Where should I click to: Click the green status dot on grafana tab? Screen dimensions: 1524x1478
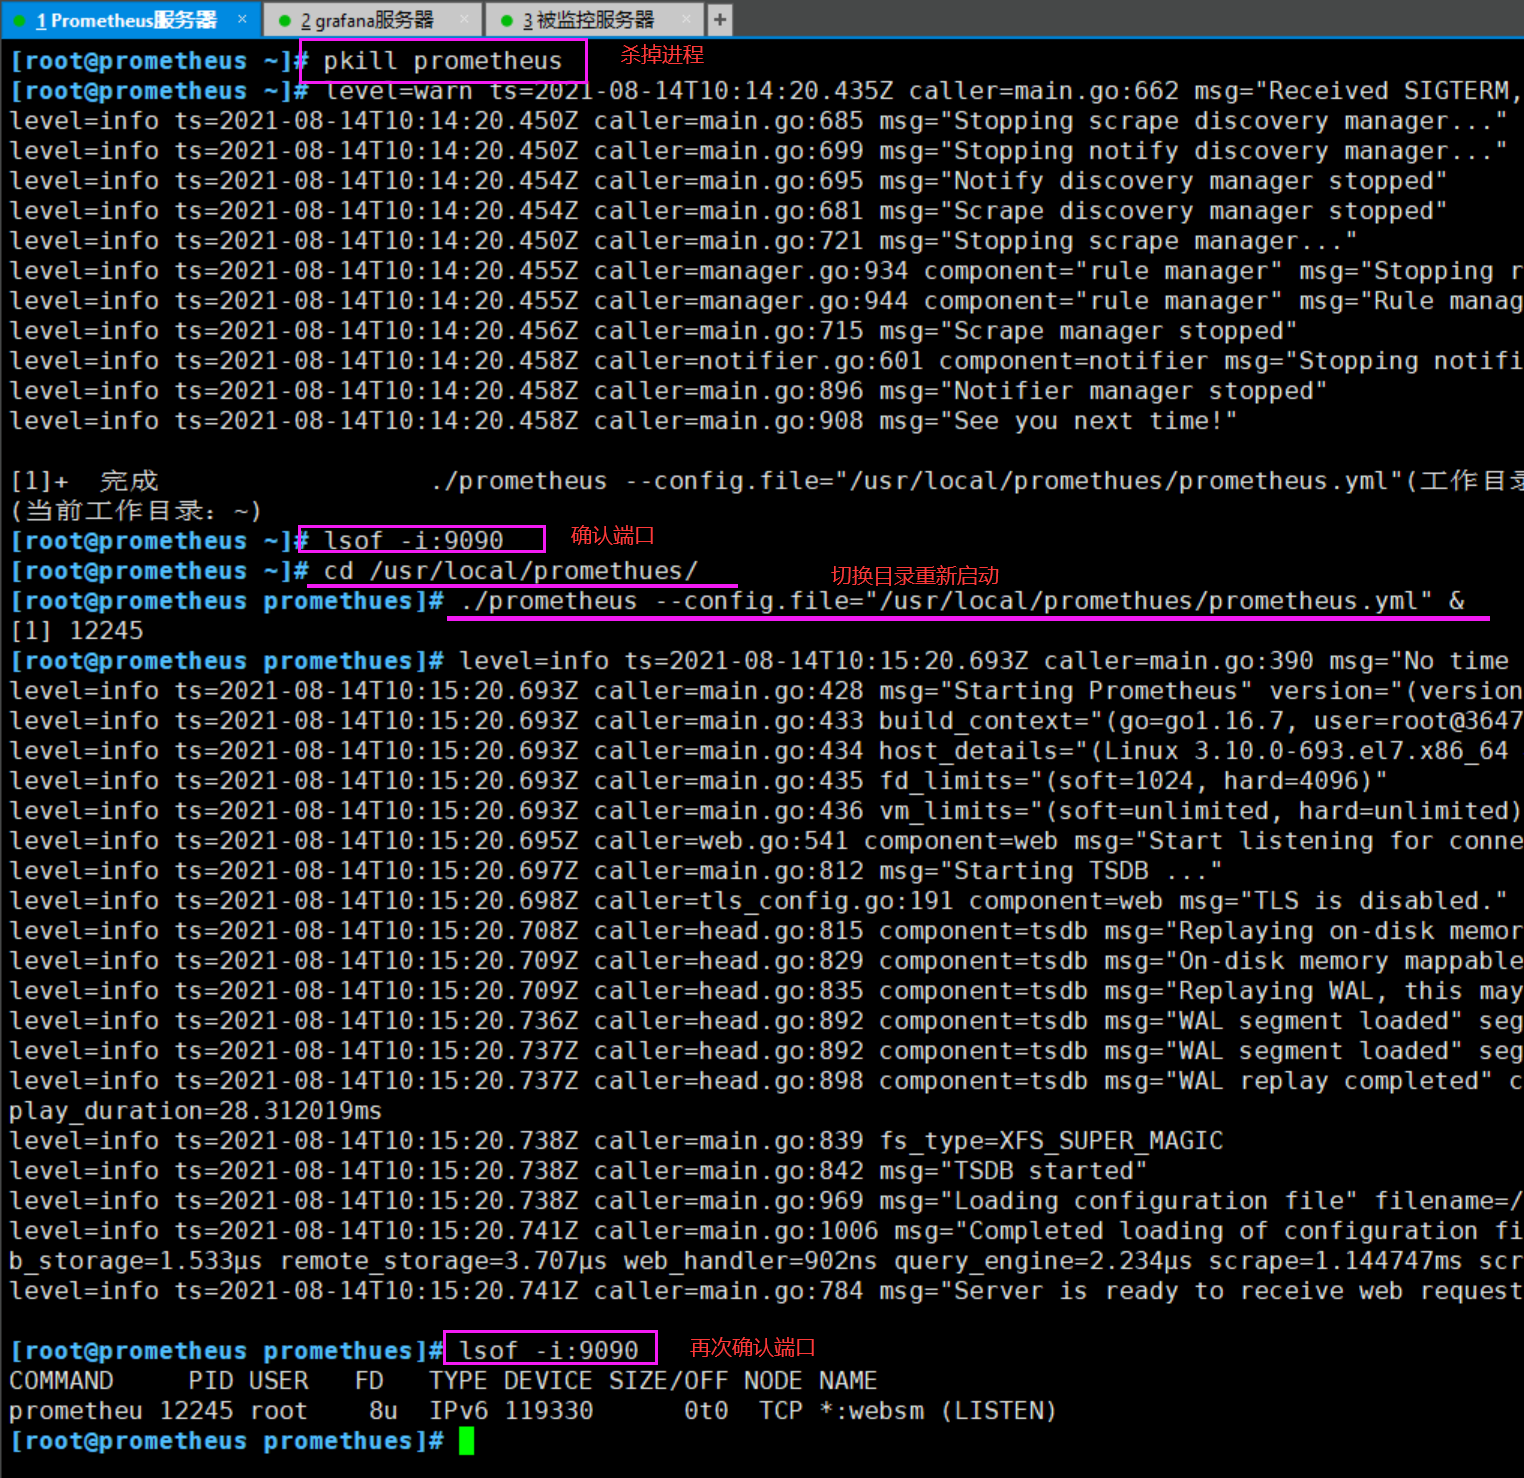pos(285,21)
